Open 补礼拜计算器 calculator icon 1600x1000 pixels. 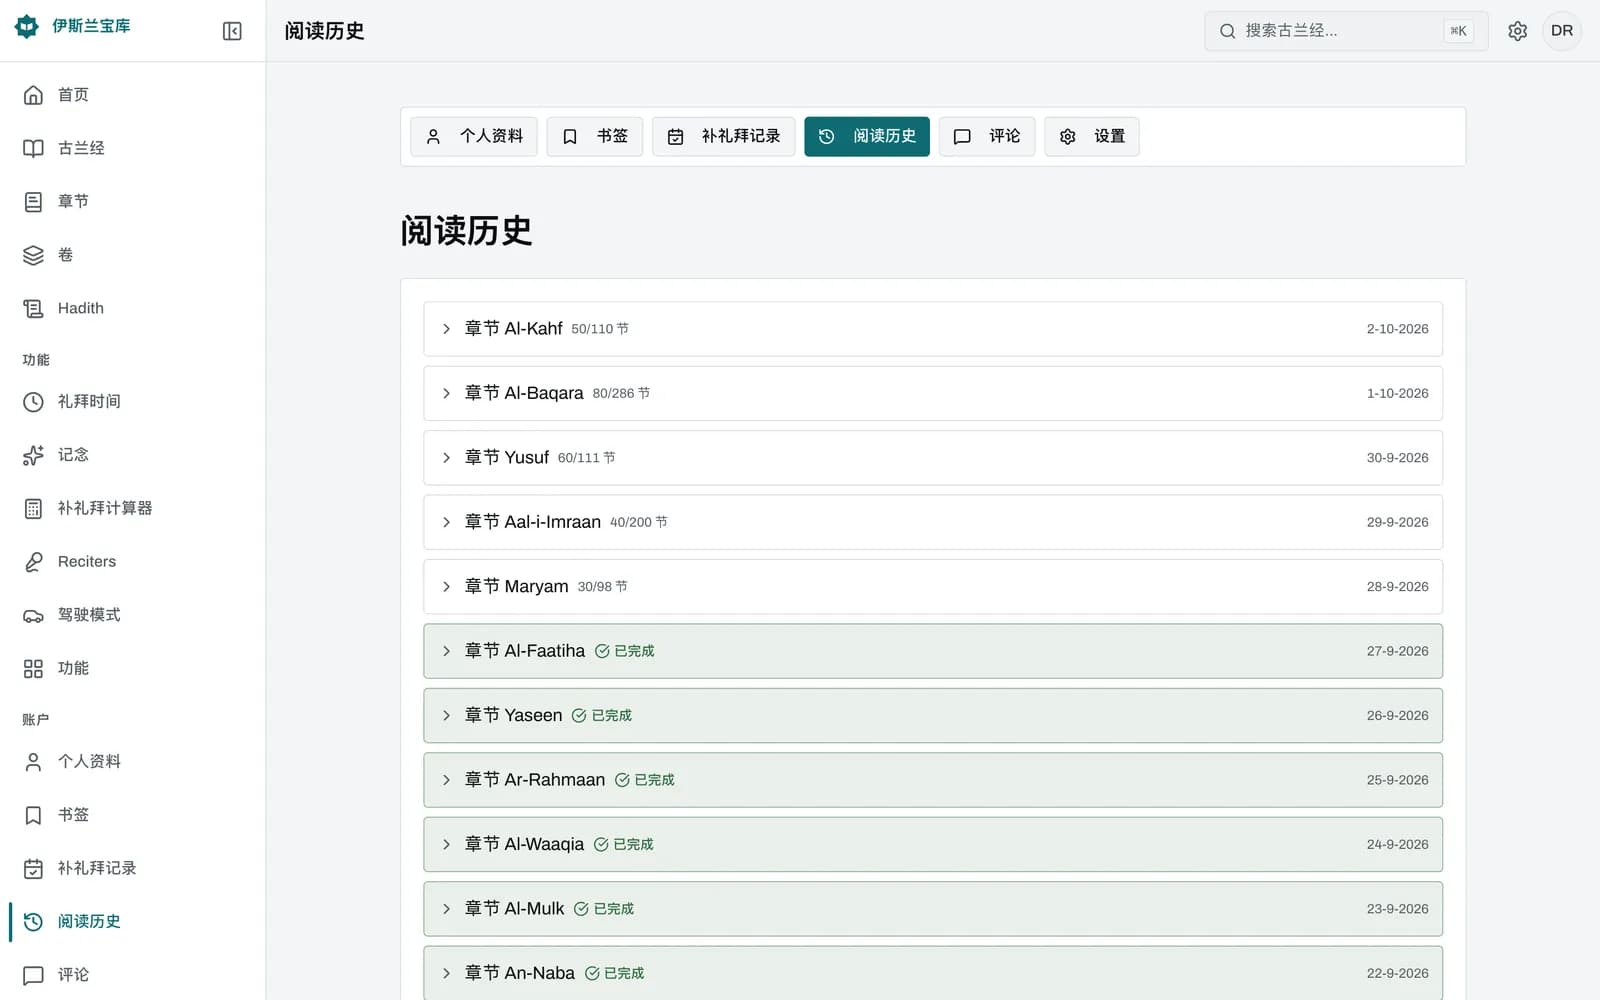click(33, 508)
